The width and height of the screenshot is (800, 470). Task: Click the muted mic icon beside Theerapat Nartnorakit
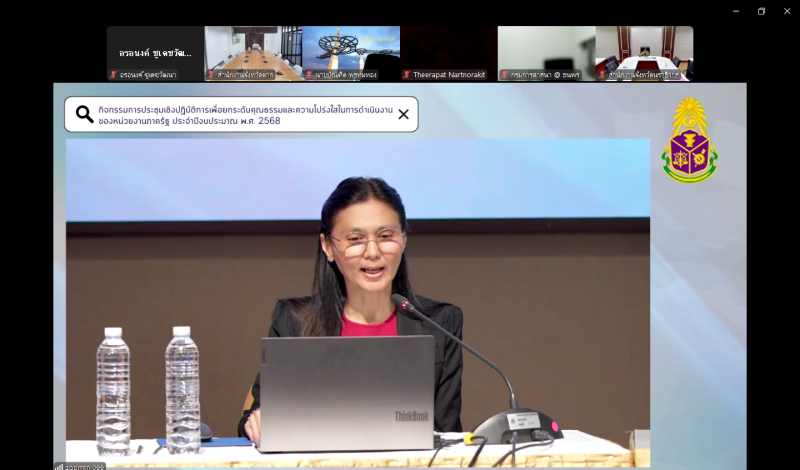click(407, 75)
